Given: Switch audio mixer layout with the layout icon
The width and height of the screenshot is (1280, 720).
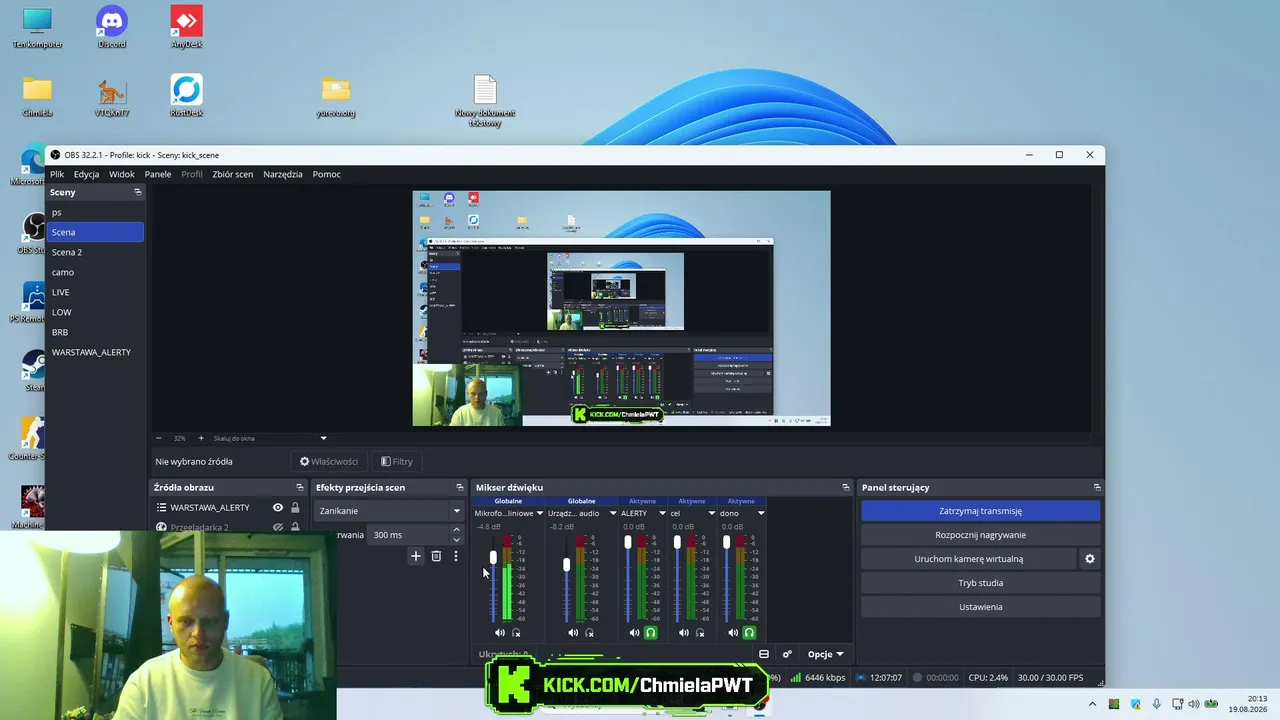Looking at the screenshot, I should [x=764, y=654].
